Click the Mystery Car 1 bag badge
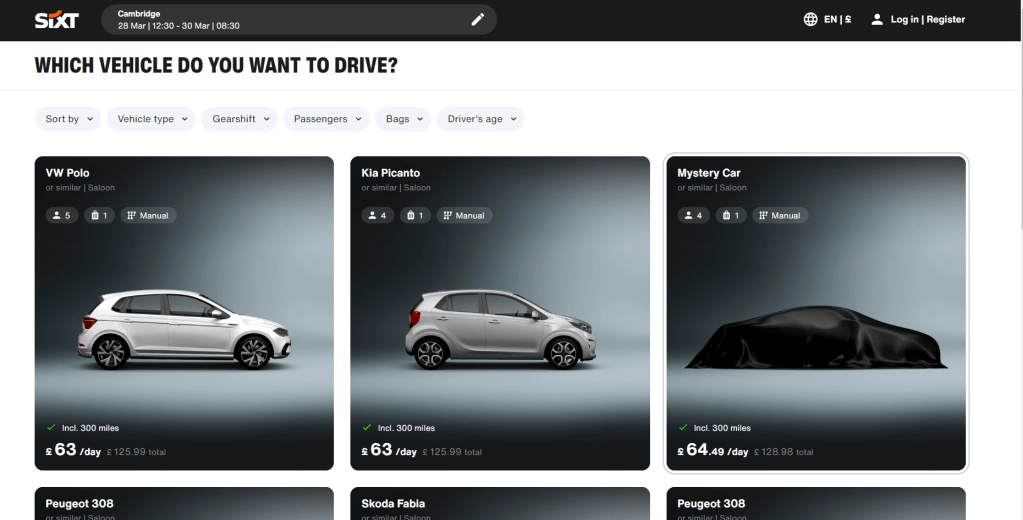The width and height of the screenshot is (1023, 520). tap(731, 215)
